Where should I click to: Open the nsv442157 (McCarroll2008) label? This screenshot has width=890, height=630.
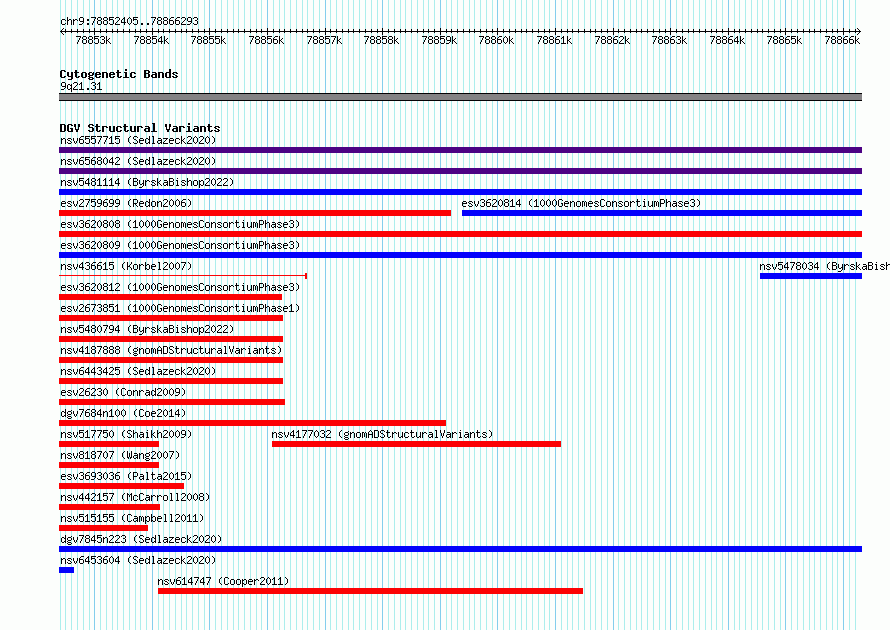(135, 497)
